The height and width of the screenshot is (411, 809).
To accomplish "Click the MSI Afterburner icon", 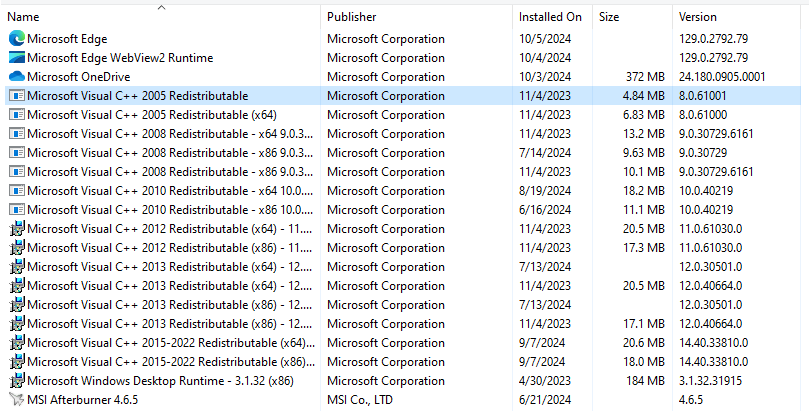I will pyautogui.click(x=16, y=400).
